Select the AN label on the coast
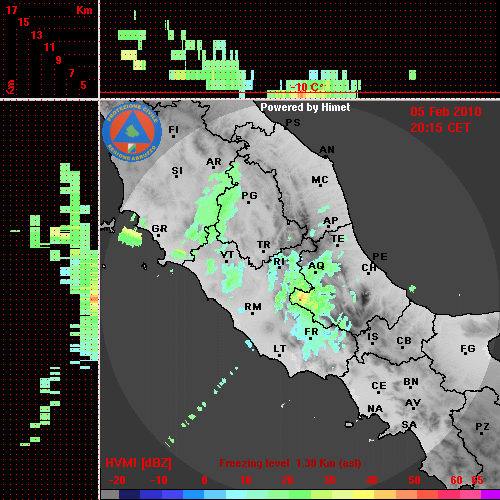The height and width of the screenshot is (500, 500). tap(327, 150)
